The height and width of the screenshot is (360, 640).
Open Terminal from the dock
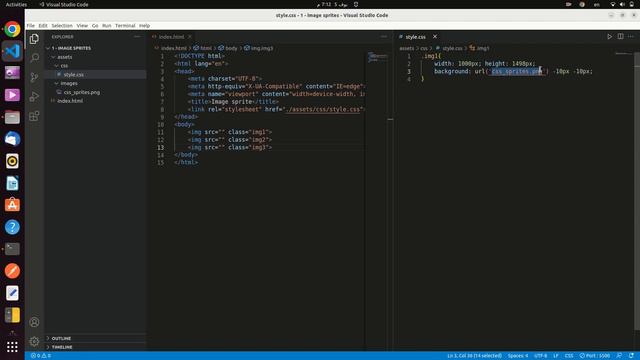(x=12, y=249)
